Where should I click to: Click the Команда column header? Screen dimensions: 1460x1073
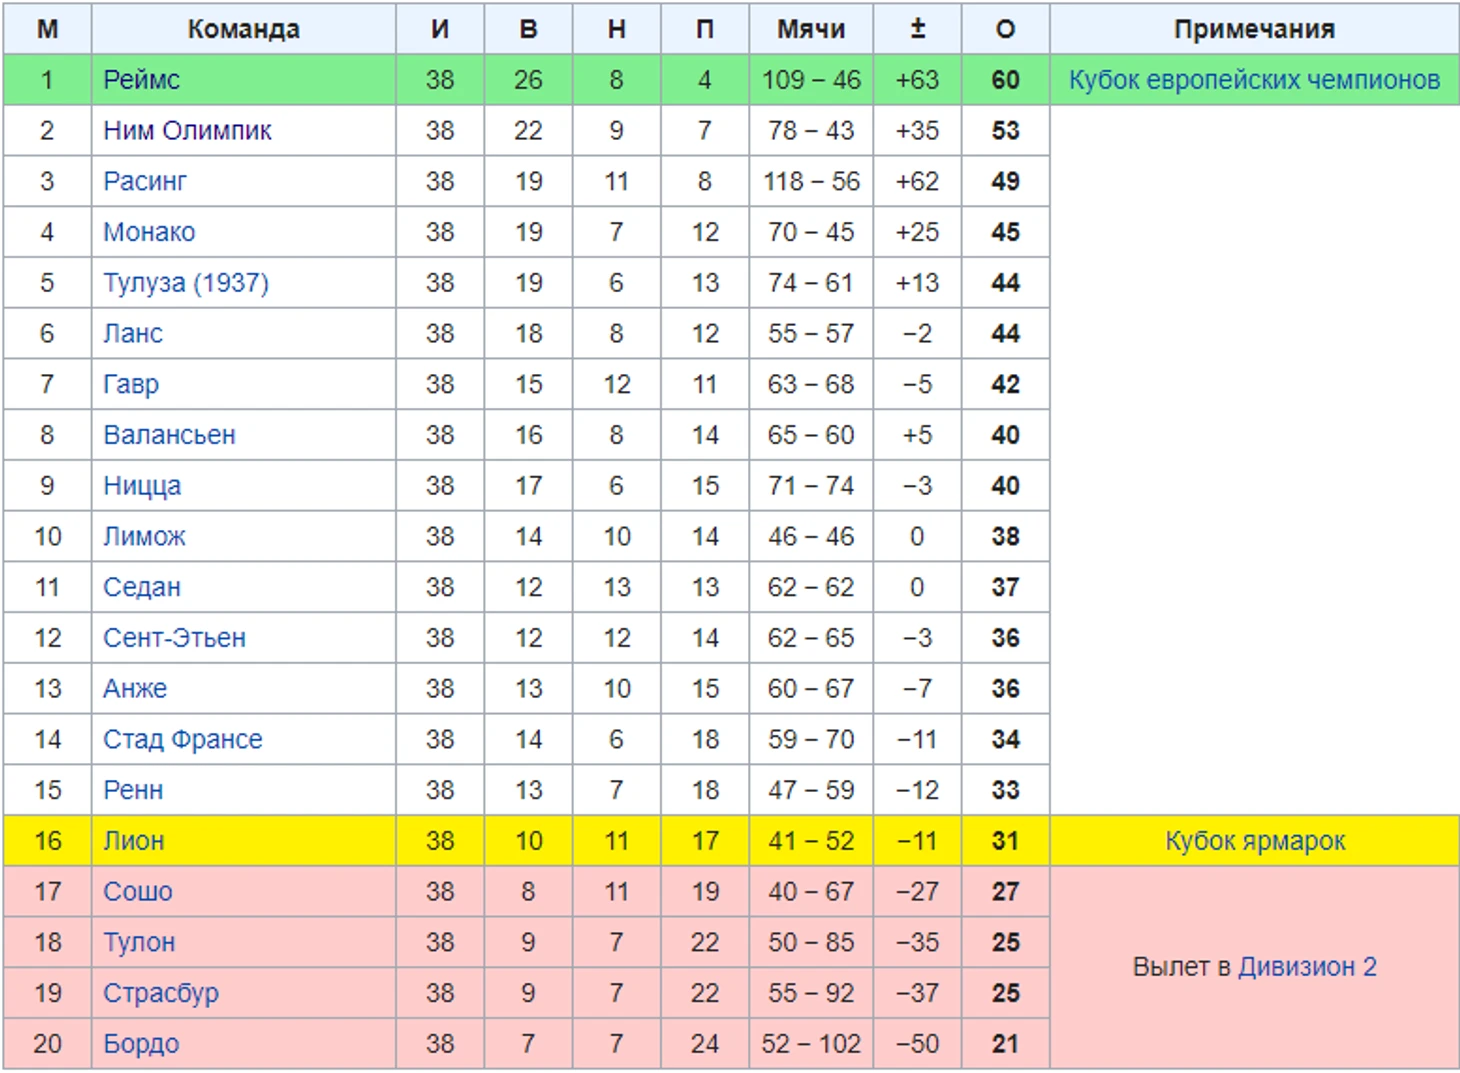pos(243,29)
